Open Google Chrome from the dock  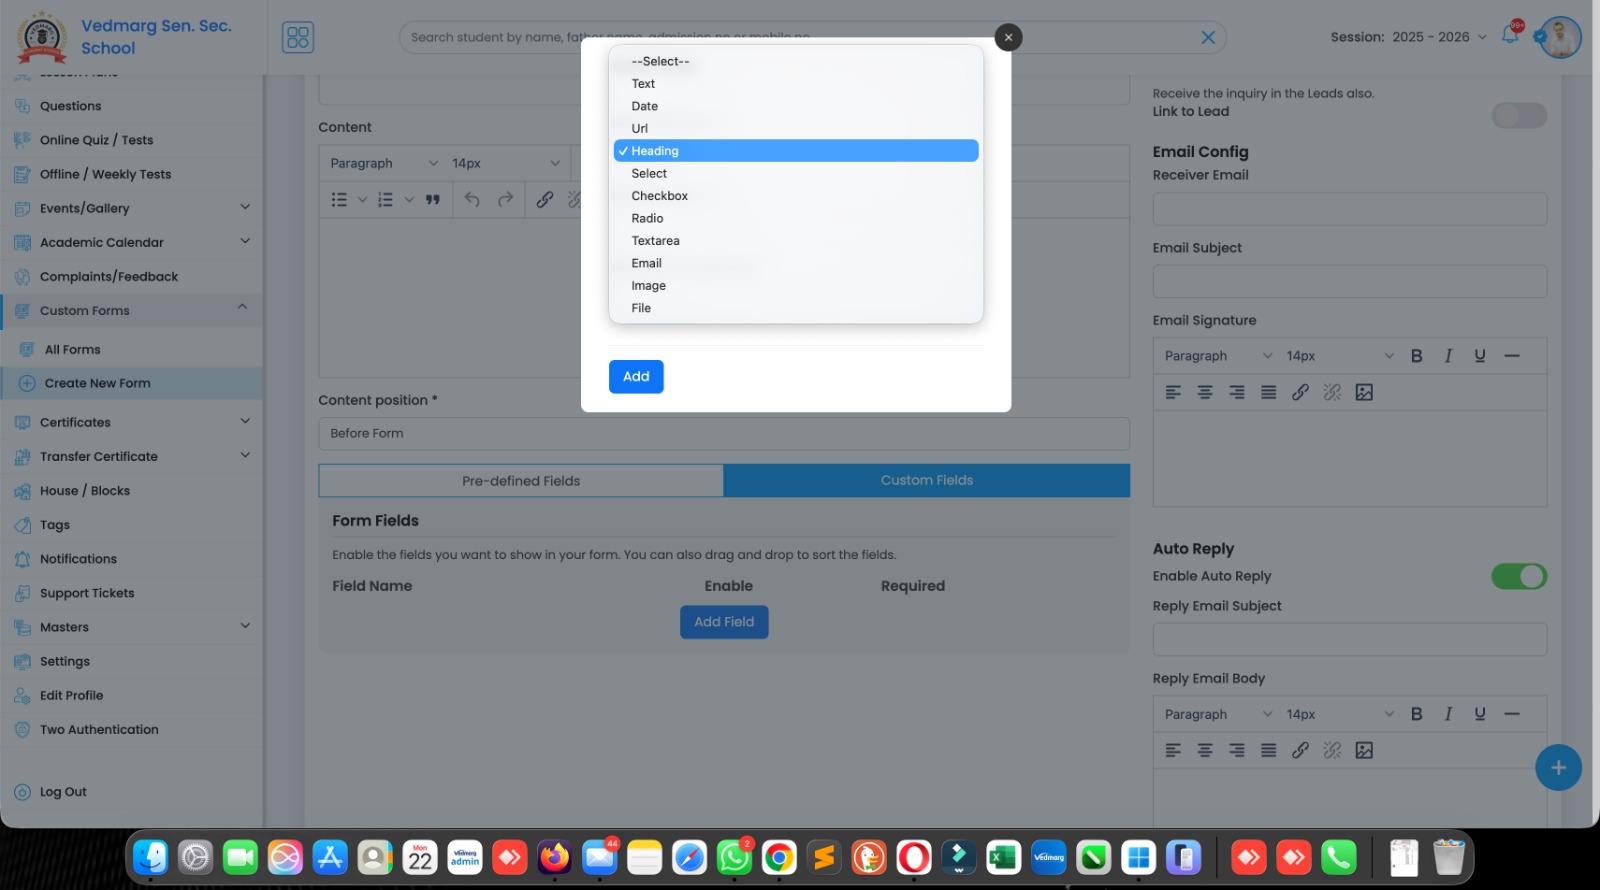pyautogui.click(x=779, y=858)
